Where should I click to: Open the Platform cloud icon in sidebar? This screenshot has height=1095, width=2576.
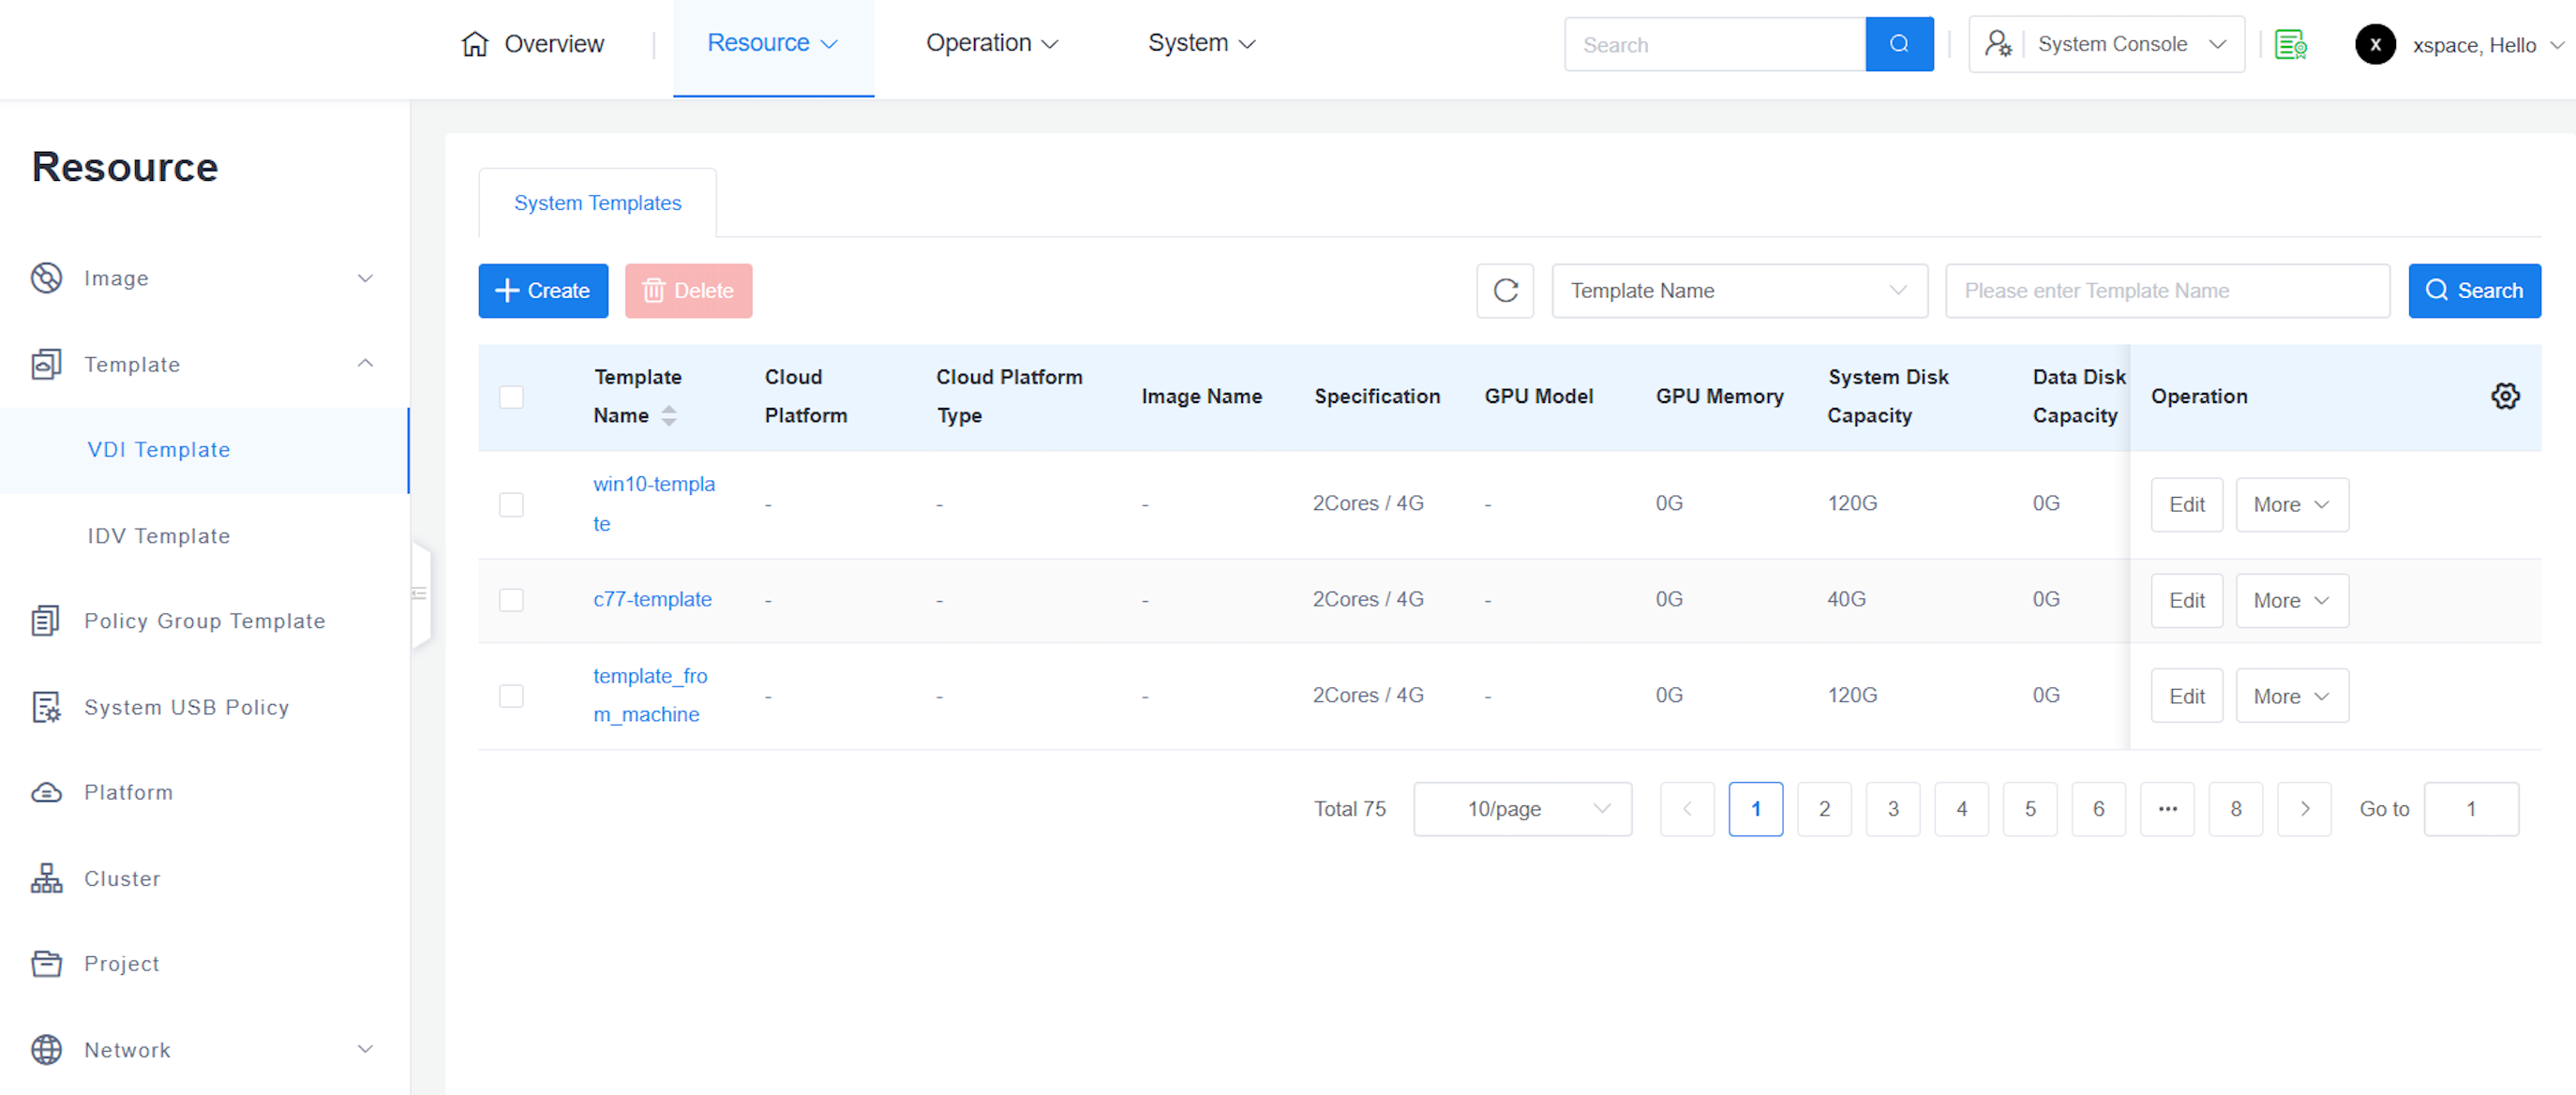point(46,793)
